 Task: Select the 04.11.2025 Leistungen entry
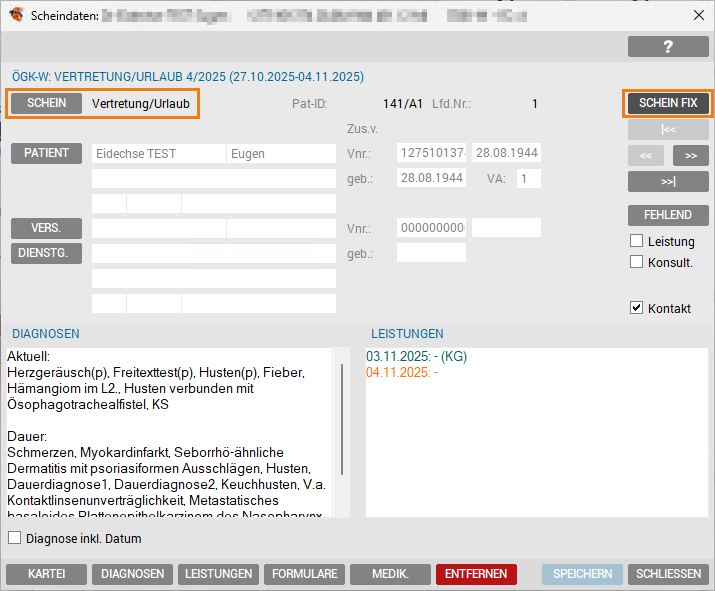point(402,372)
